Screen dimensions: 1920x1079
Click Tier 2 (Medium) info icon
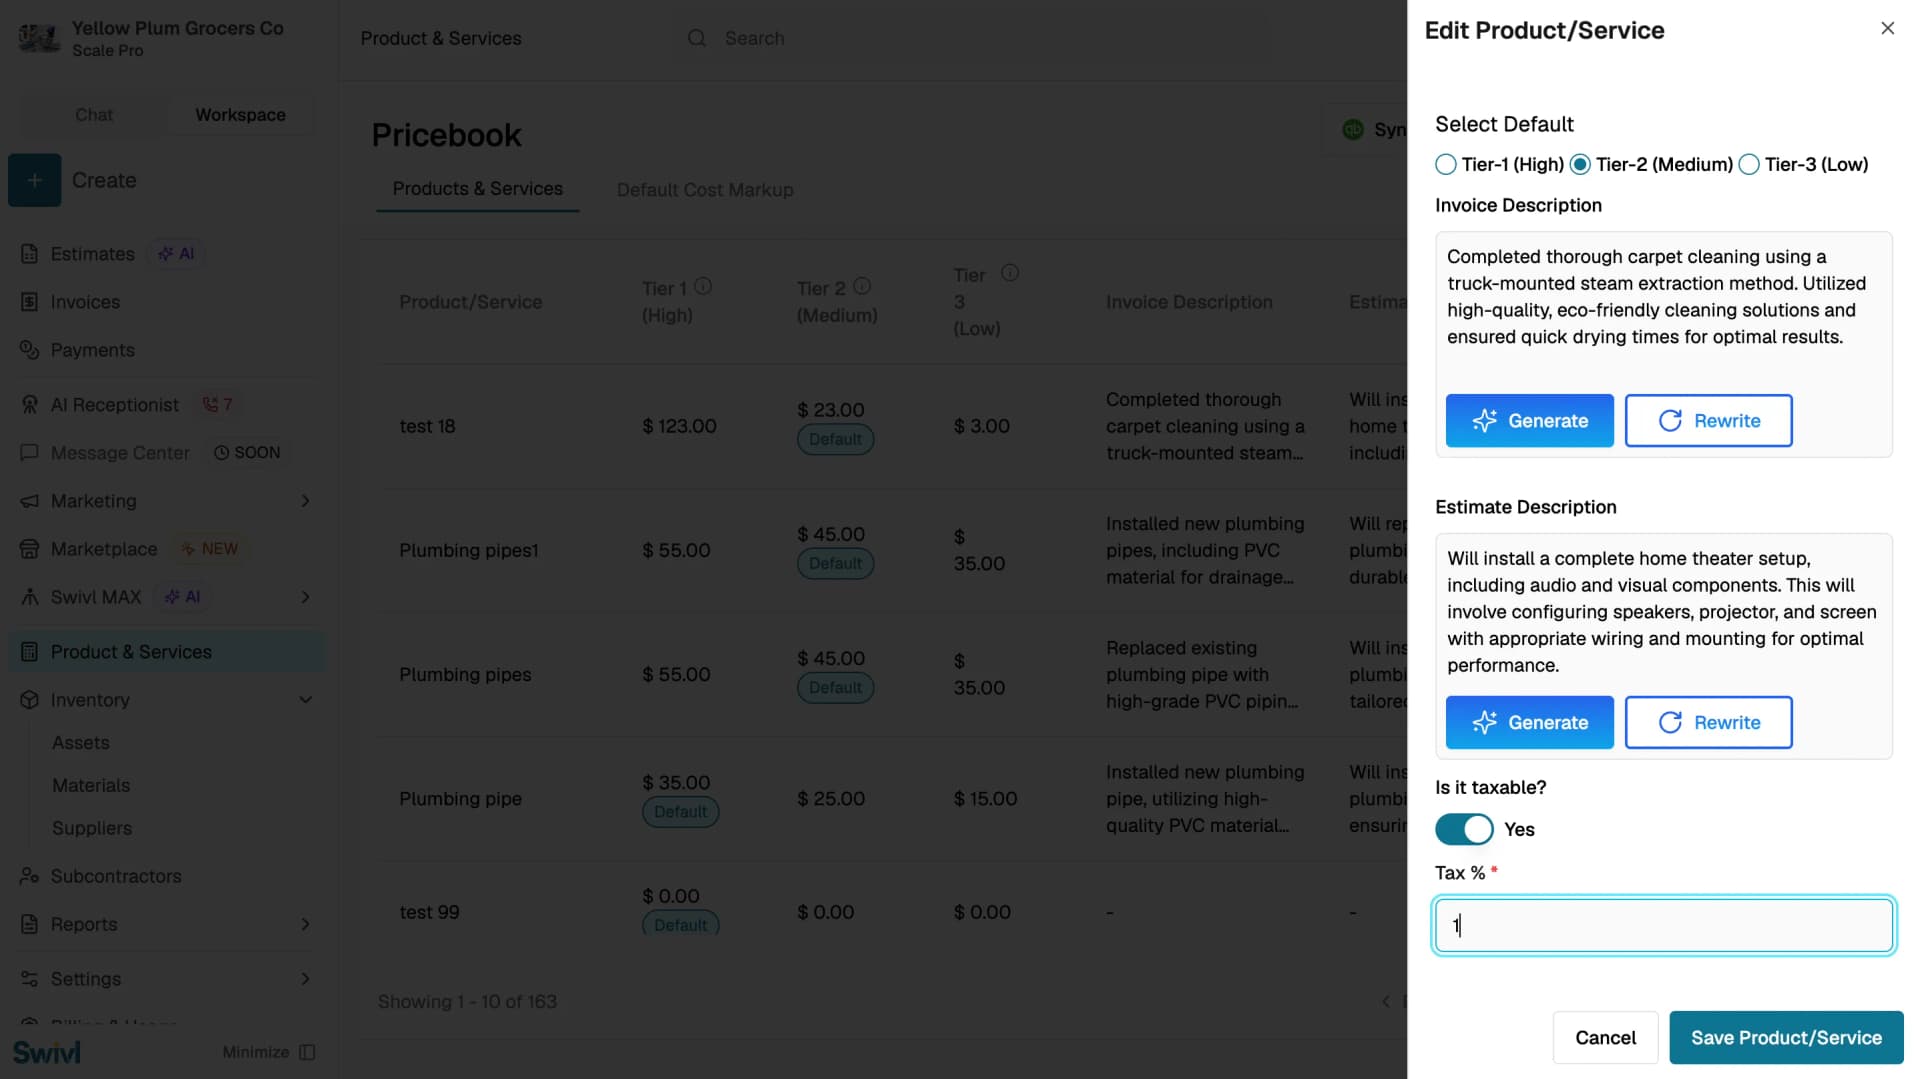pyautogui.click(x=862, y=286)
